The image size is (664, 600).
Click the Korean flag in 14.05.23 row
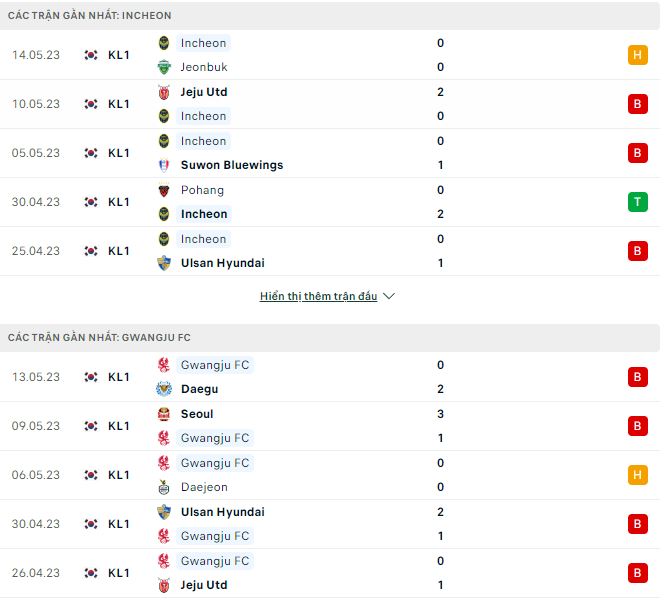tap(91, 55)
